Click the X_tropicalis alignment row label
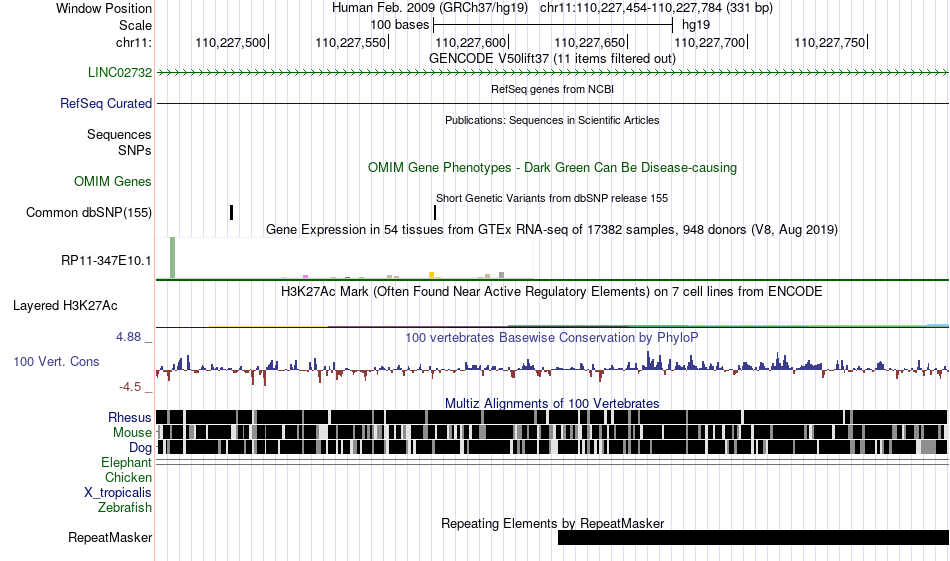Screen dimensions: 950x561 [x=118, y=493]
